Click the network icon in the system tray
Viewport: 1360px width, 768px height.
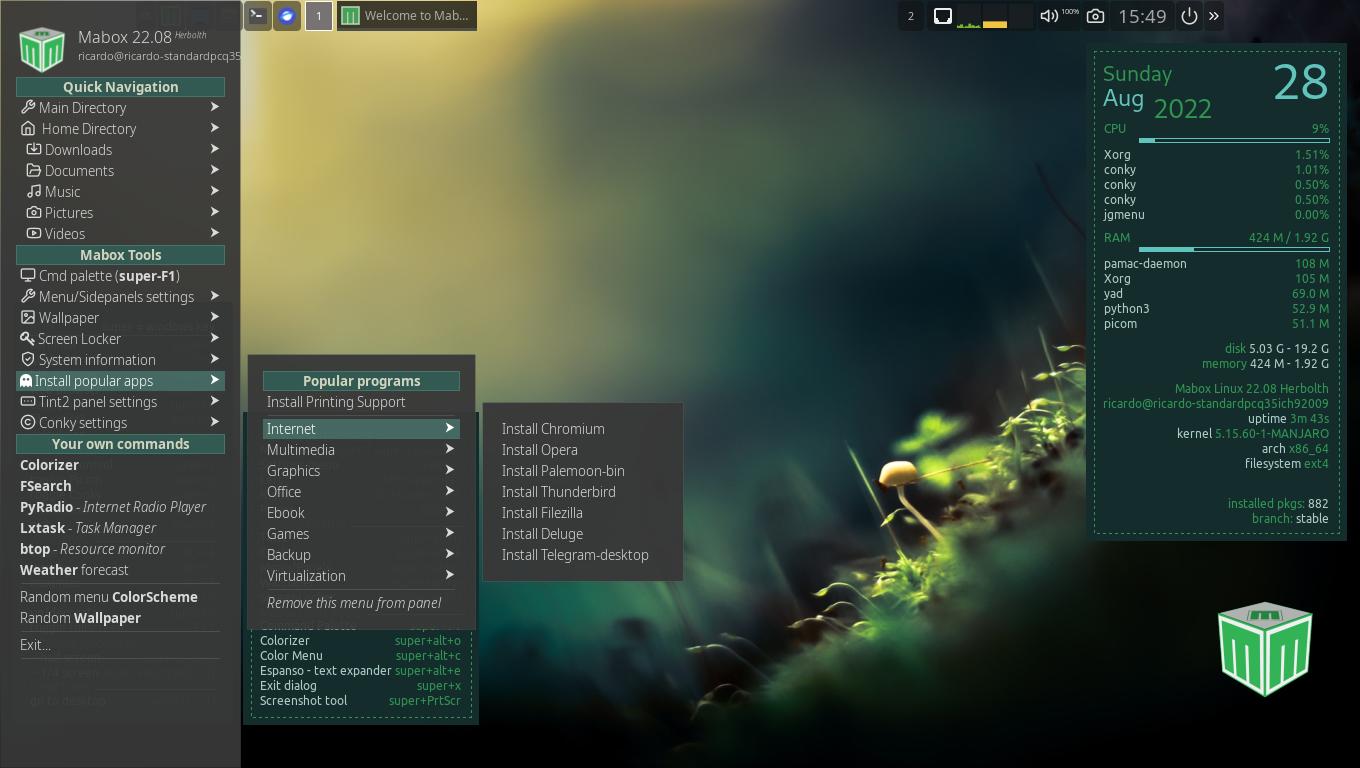pyautogui.click(x=942, y=16)
